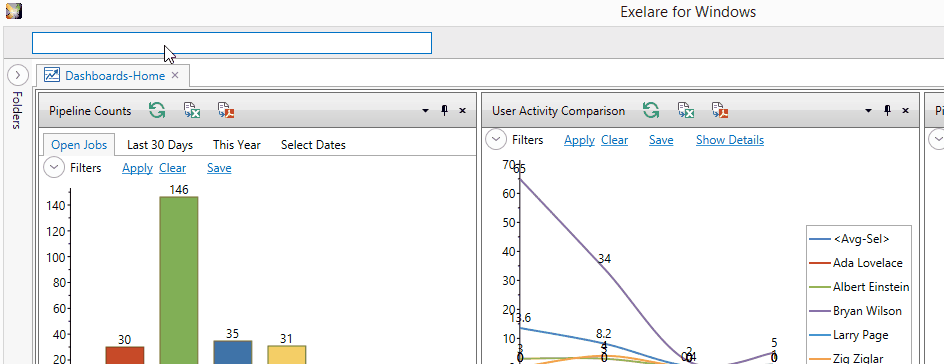Click the 65 data point label

(x=520, y=169)
